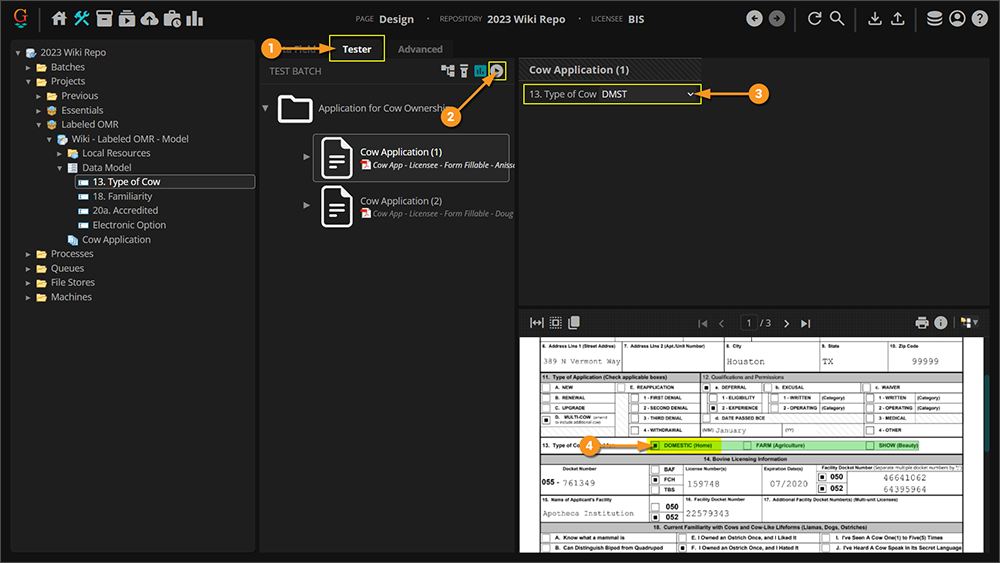Click the info icon in document viewer
The width and height of the screenshot is (1000, 563).
tap(941, 323)
